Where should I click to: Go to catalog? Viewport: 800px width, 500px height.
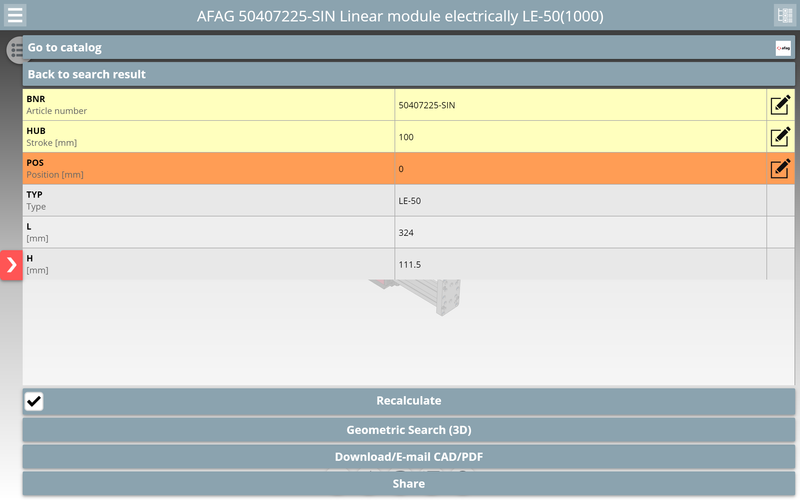click(x=409, y=47)
